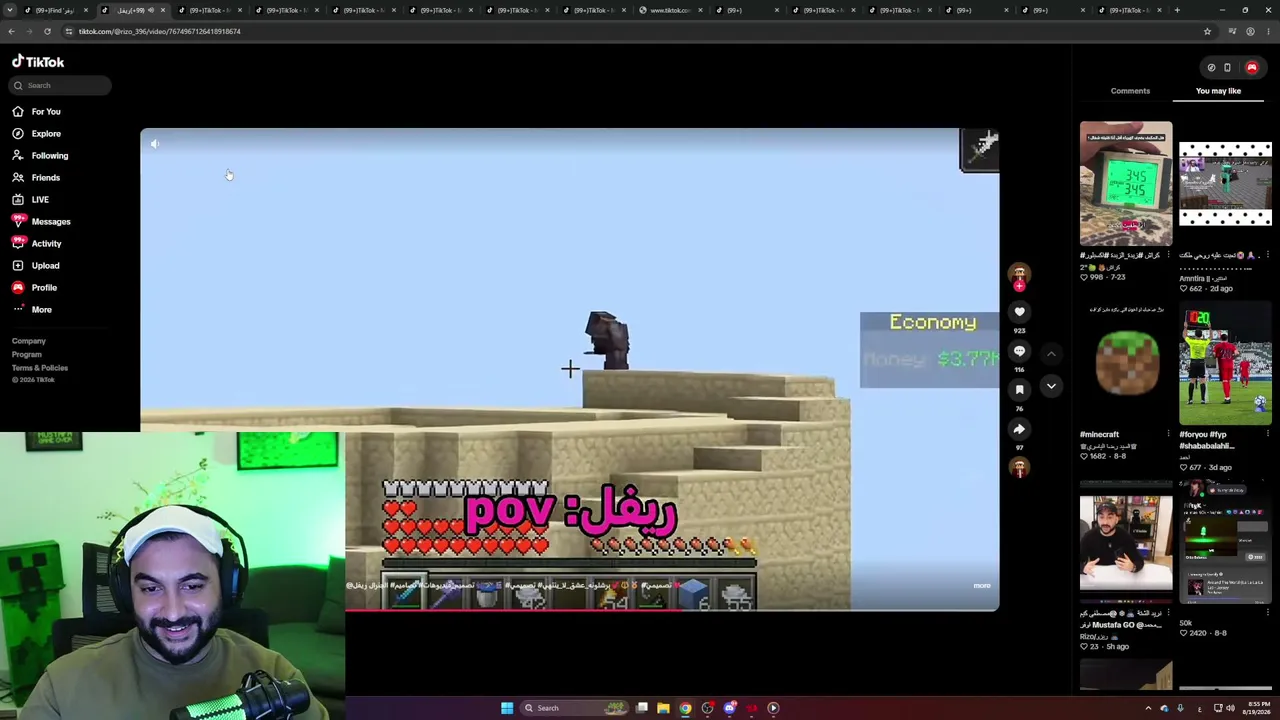Expand the video caption with 'more'

982,586
